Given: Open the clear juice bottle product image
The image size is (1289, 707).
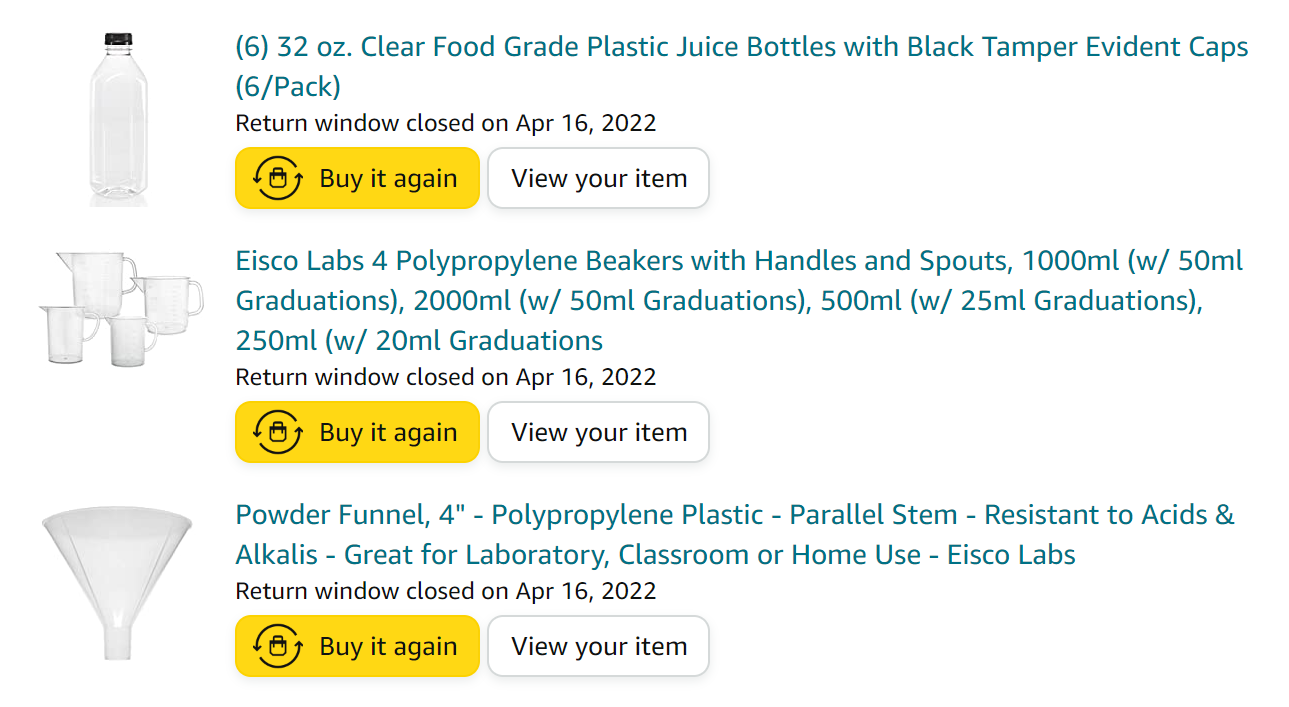Looking at the screenshot, I should click(x=119, y=119).
